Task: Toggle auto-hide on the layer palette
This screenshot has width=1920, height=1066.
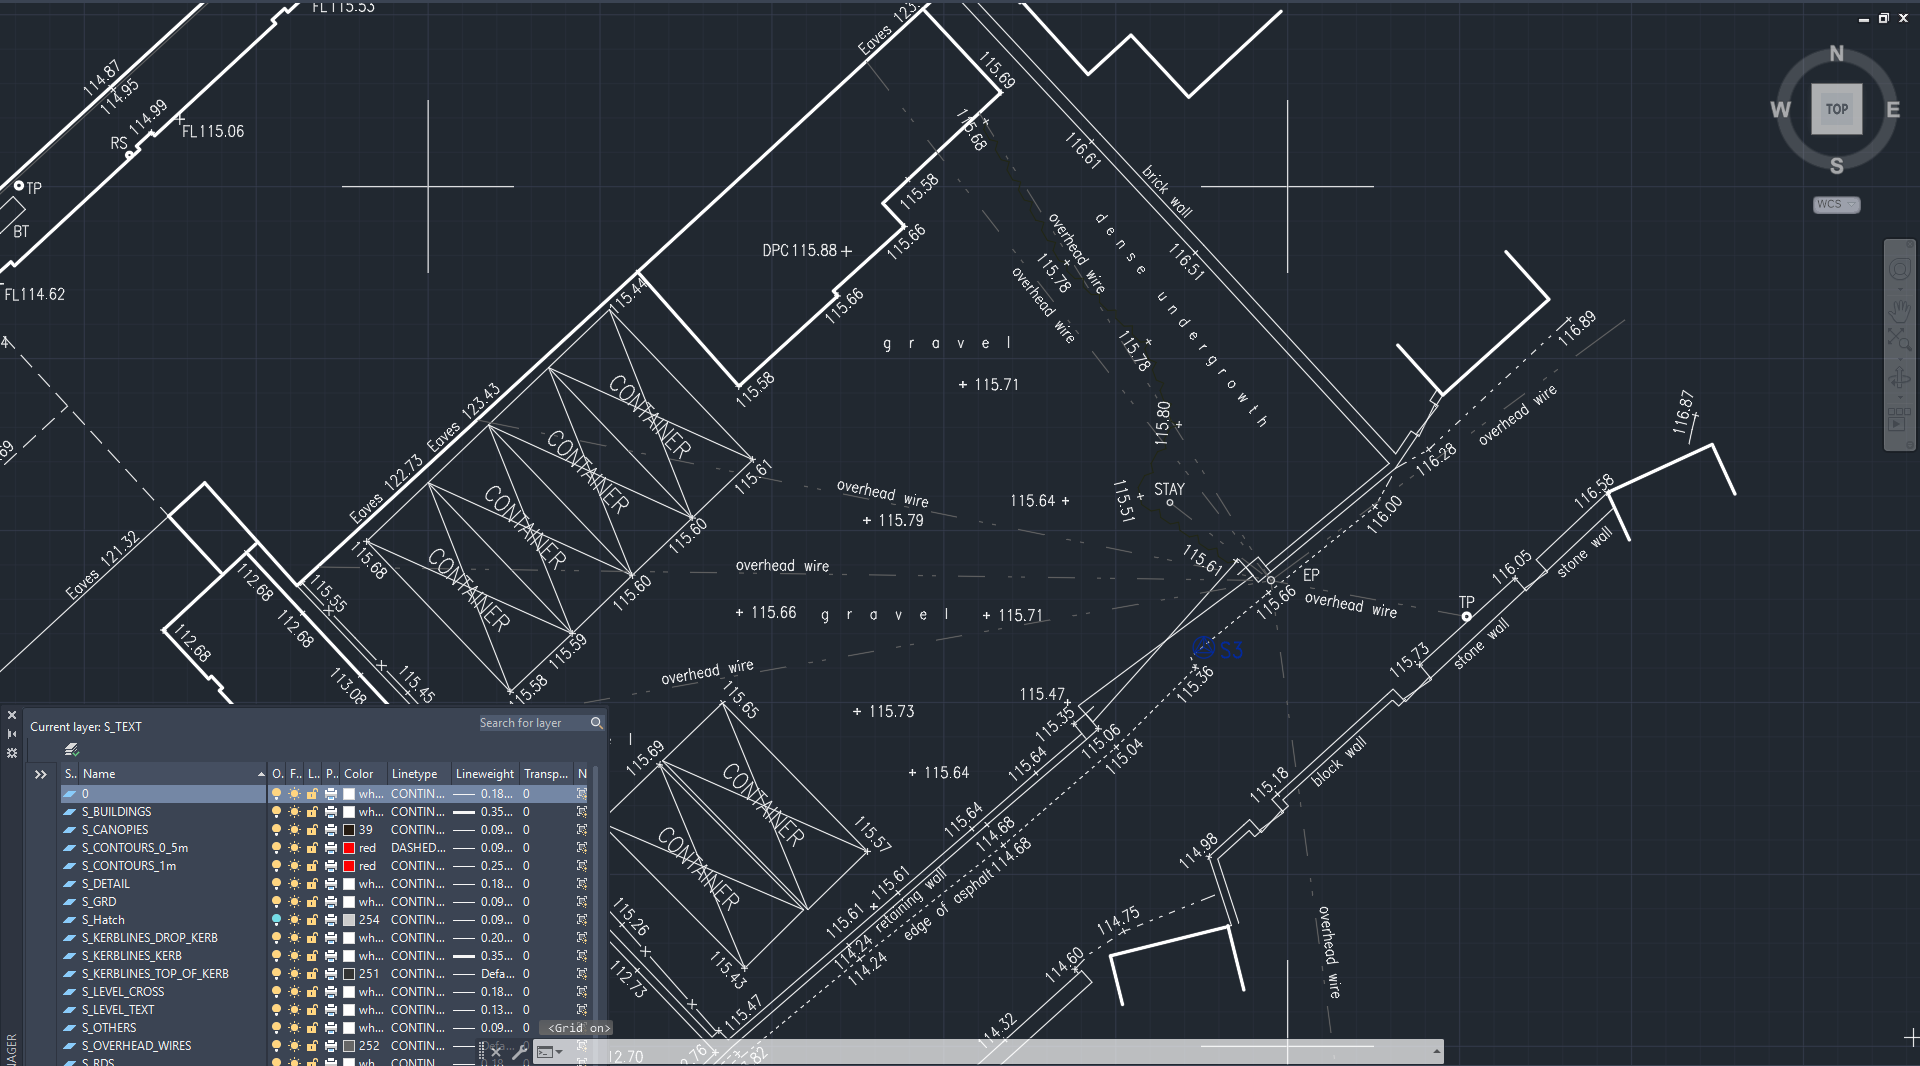Action: 12,734
